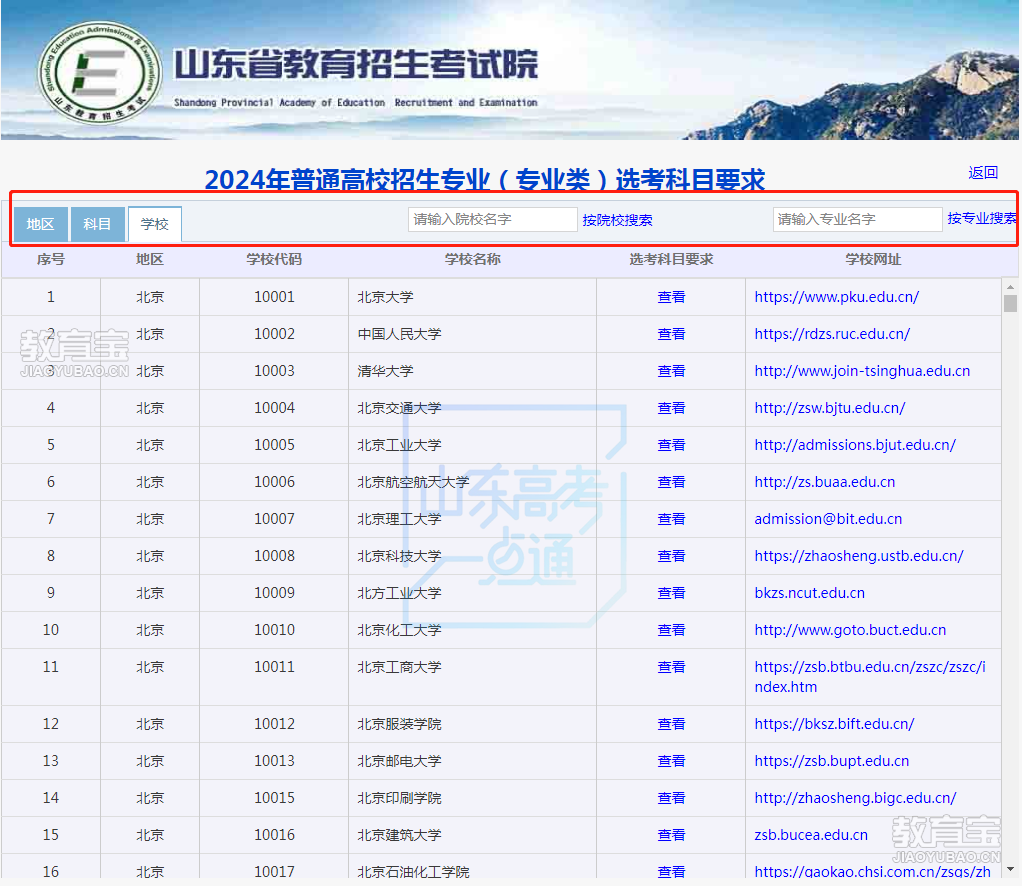Click the vertical scrollbar thumb
Viewport: 1022px width, 886px height.
point(1010,304)
